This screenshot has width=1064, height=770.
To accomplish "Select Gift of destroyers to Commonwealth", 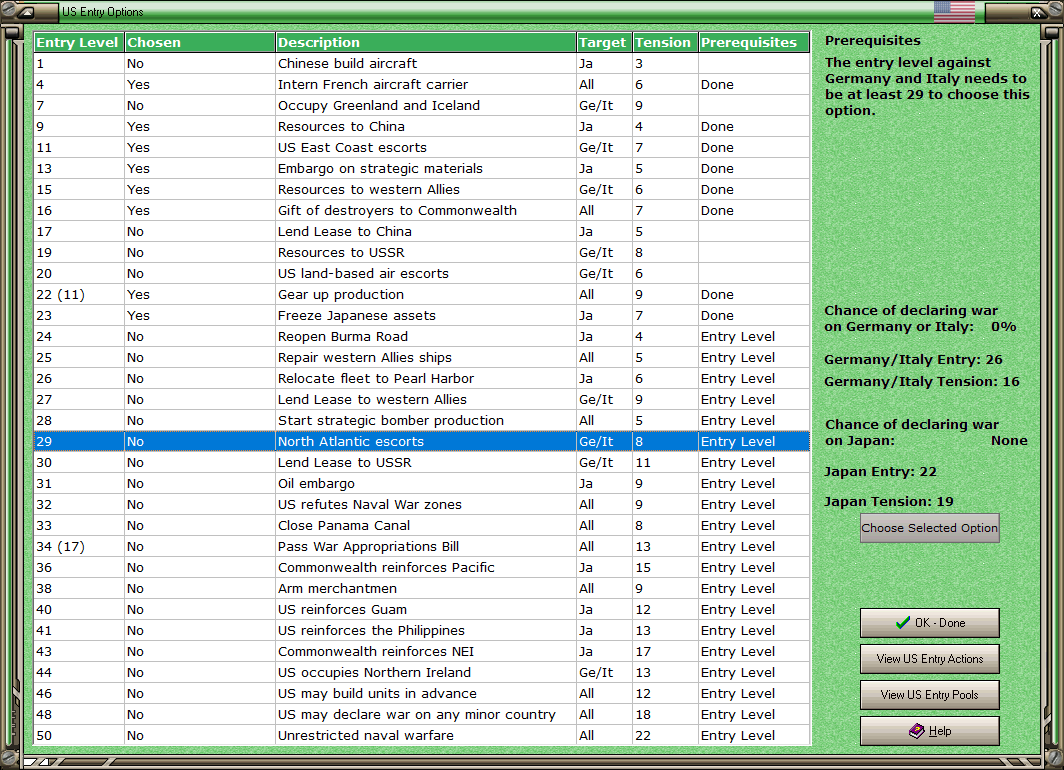I will click(x=422, y=211).
